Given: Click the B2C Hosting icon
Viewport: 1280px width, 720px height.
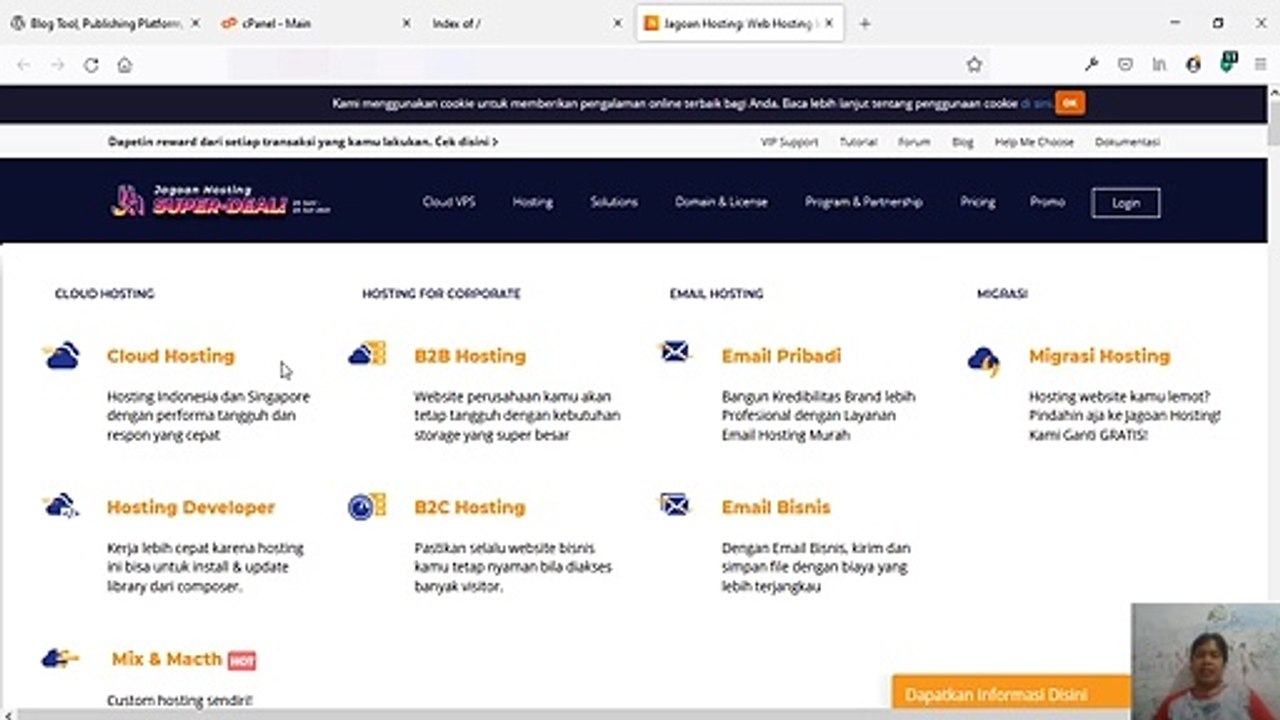Looking at the screenshot, I should 367,506.
